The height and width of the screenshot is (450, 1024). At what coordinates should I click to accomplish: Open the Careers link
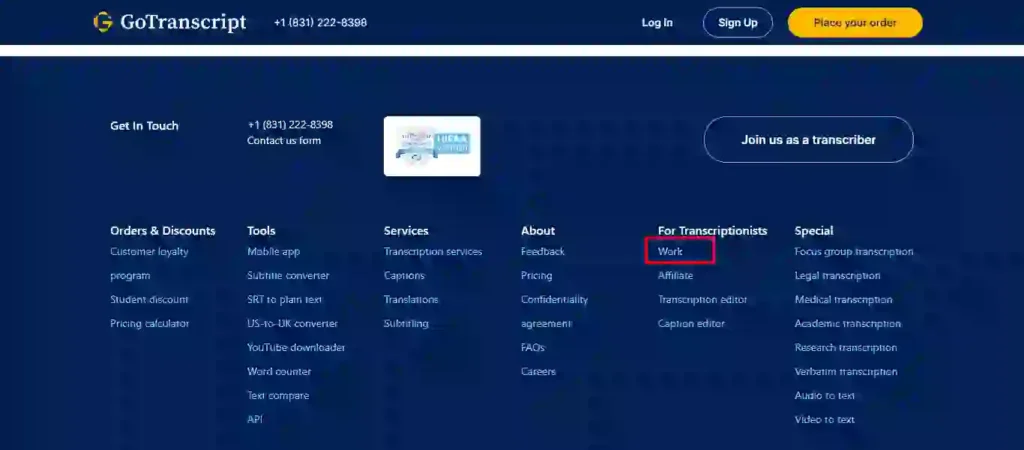pyautogui.click(x=538, y=372)
